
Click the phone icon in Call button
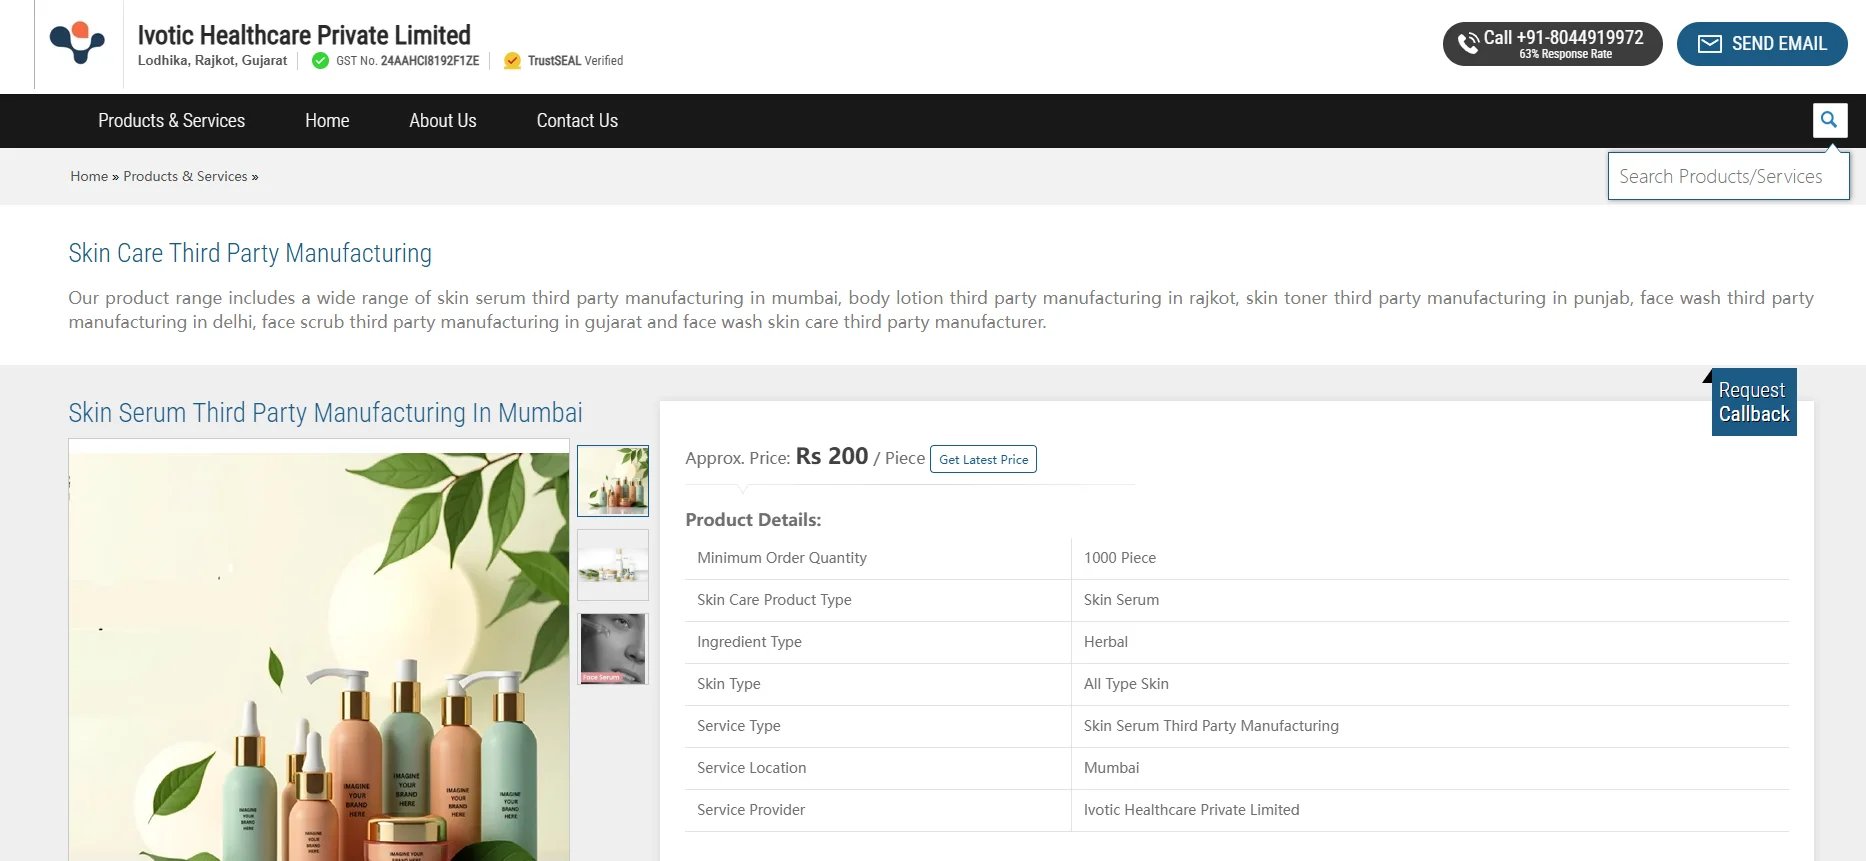pyautogui.click(x=1467, y=44)
